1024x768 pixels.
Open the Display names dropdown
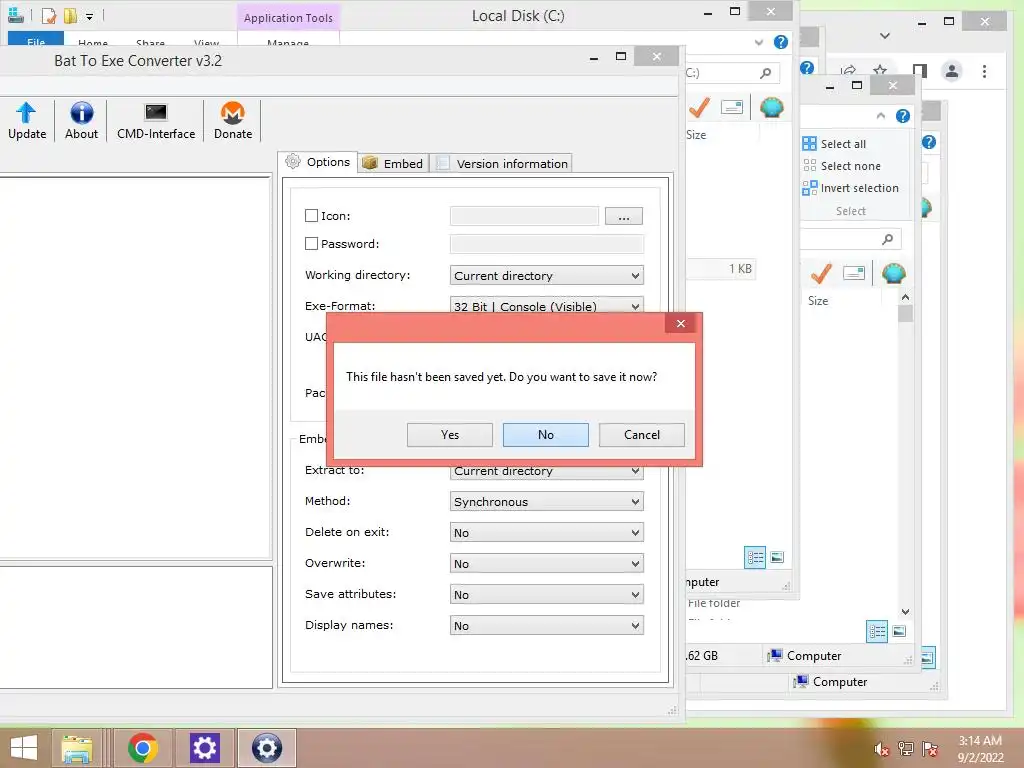[547, 626]
